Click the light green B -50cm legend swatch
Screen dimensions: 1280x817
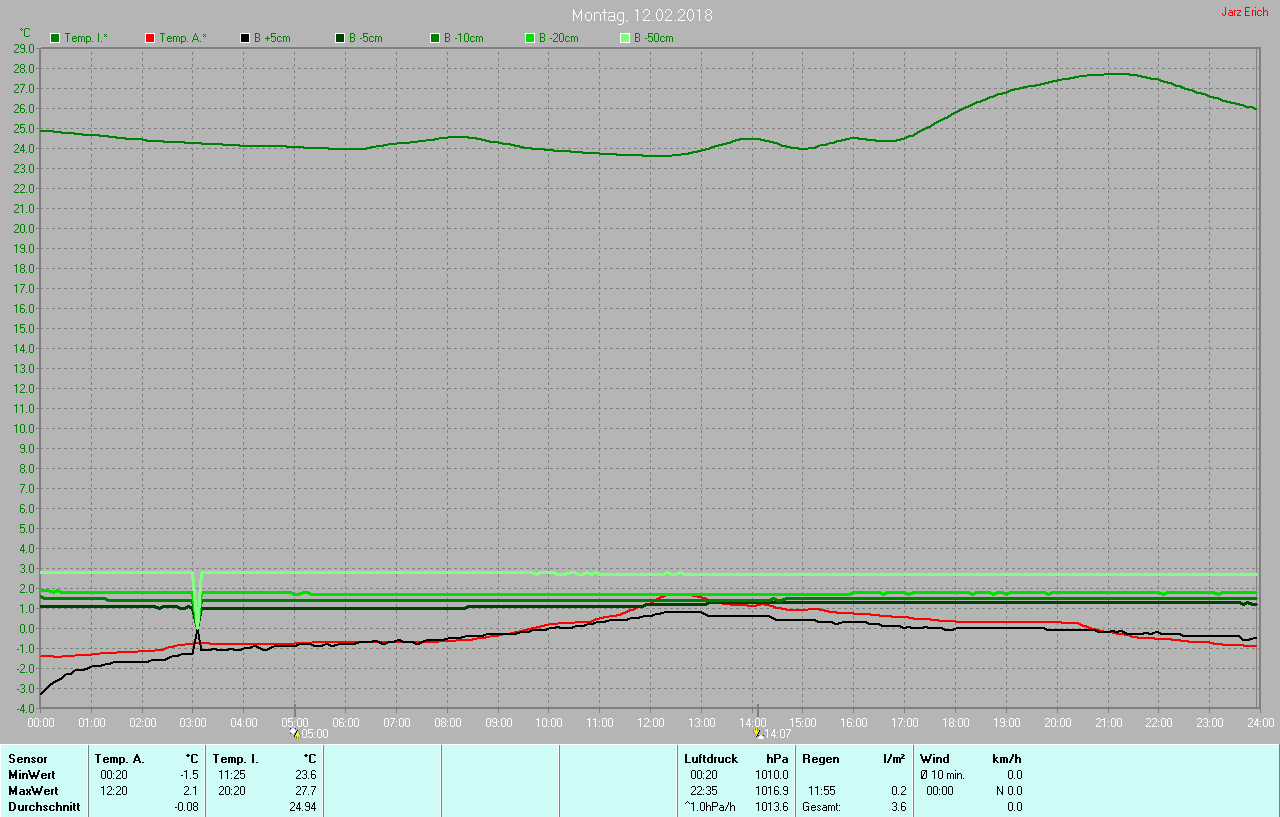625,38
